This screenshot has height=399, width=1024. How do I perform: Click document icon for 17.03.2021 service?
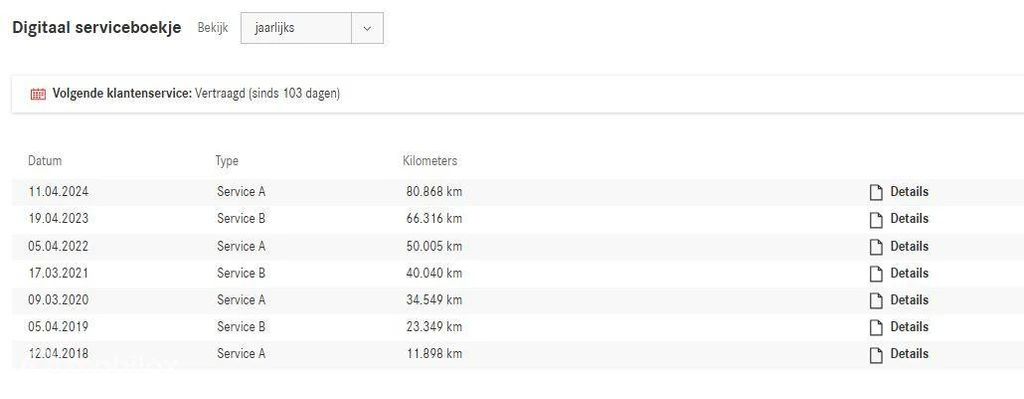click(876, 274)
